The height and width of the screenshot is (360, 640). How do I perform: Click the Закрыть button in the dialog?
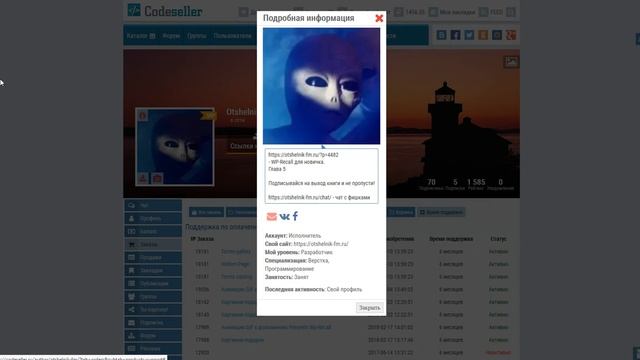point(369,308)
